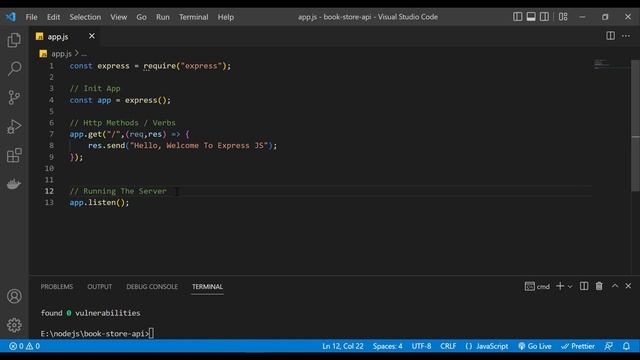Close the terminal panel
640x360 pixels.
[628, 286]
